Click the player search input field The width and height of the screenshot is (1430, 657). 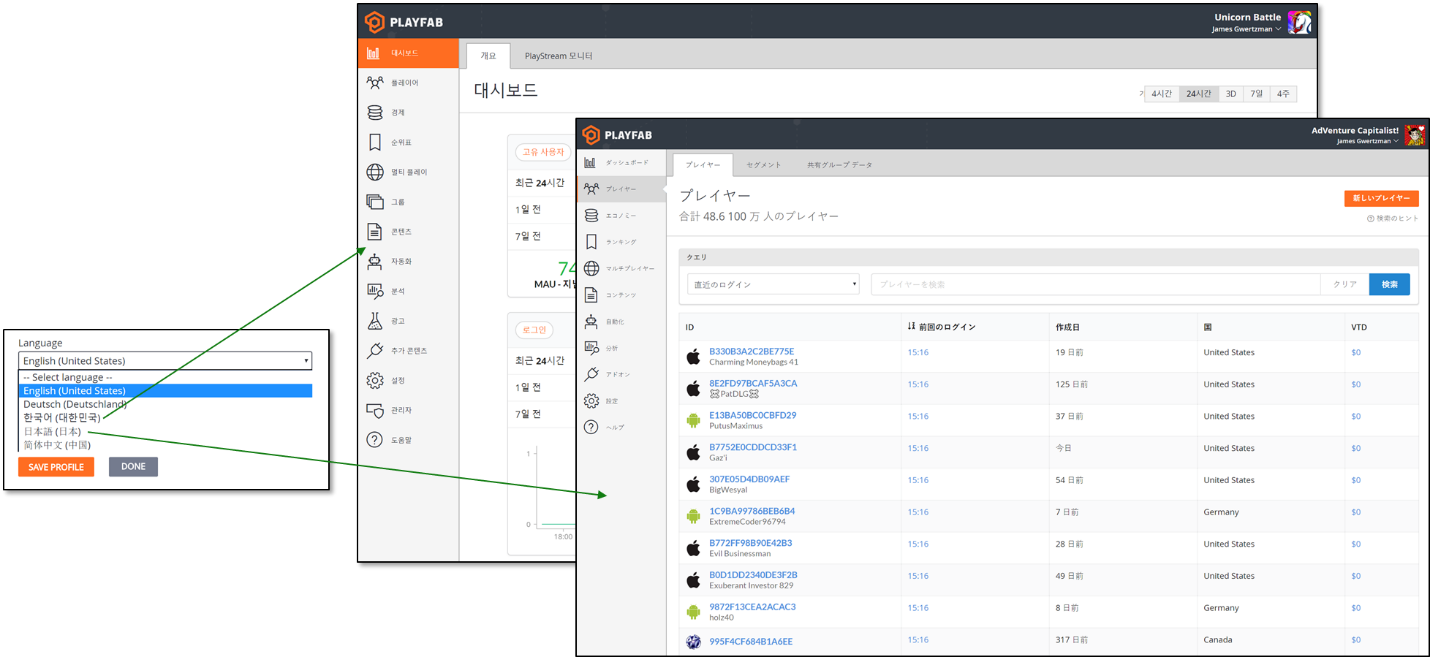[x=1095, y=285]
